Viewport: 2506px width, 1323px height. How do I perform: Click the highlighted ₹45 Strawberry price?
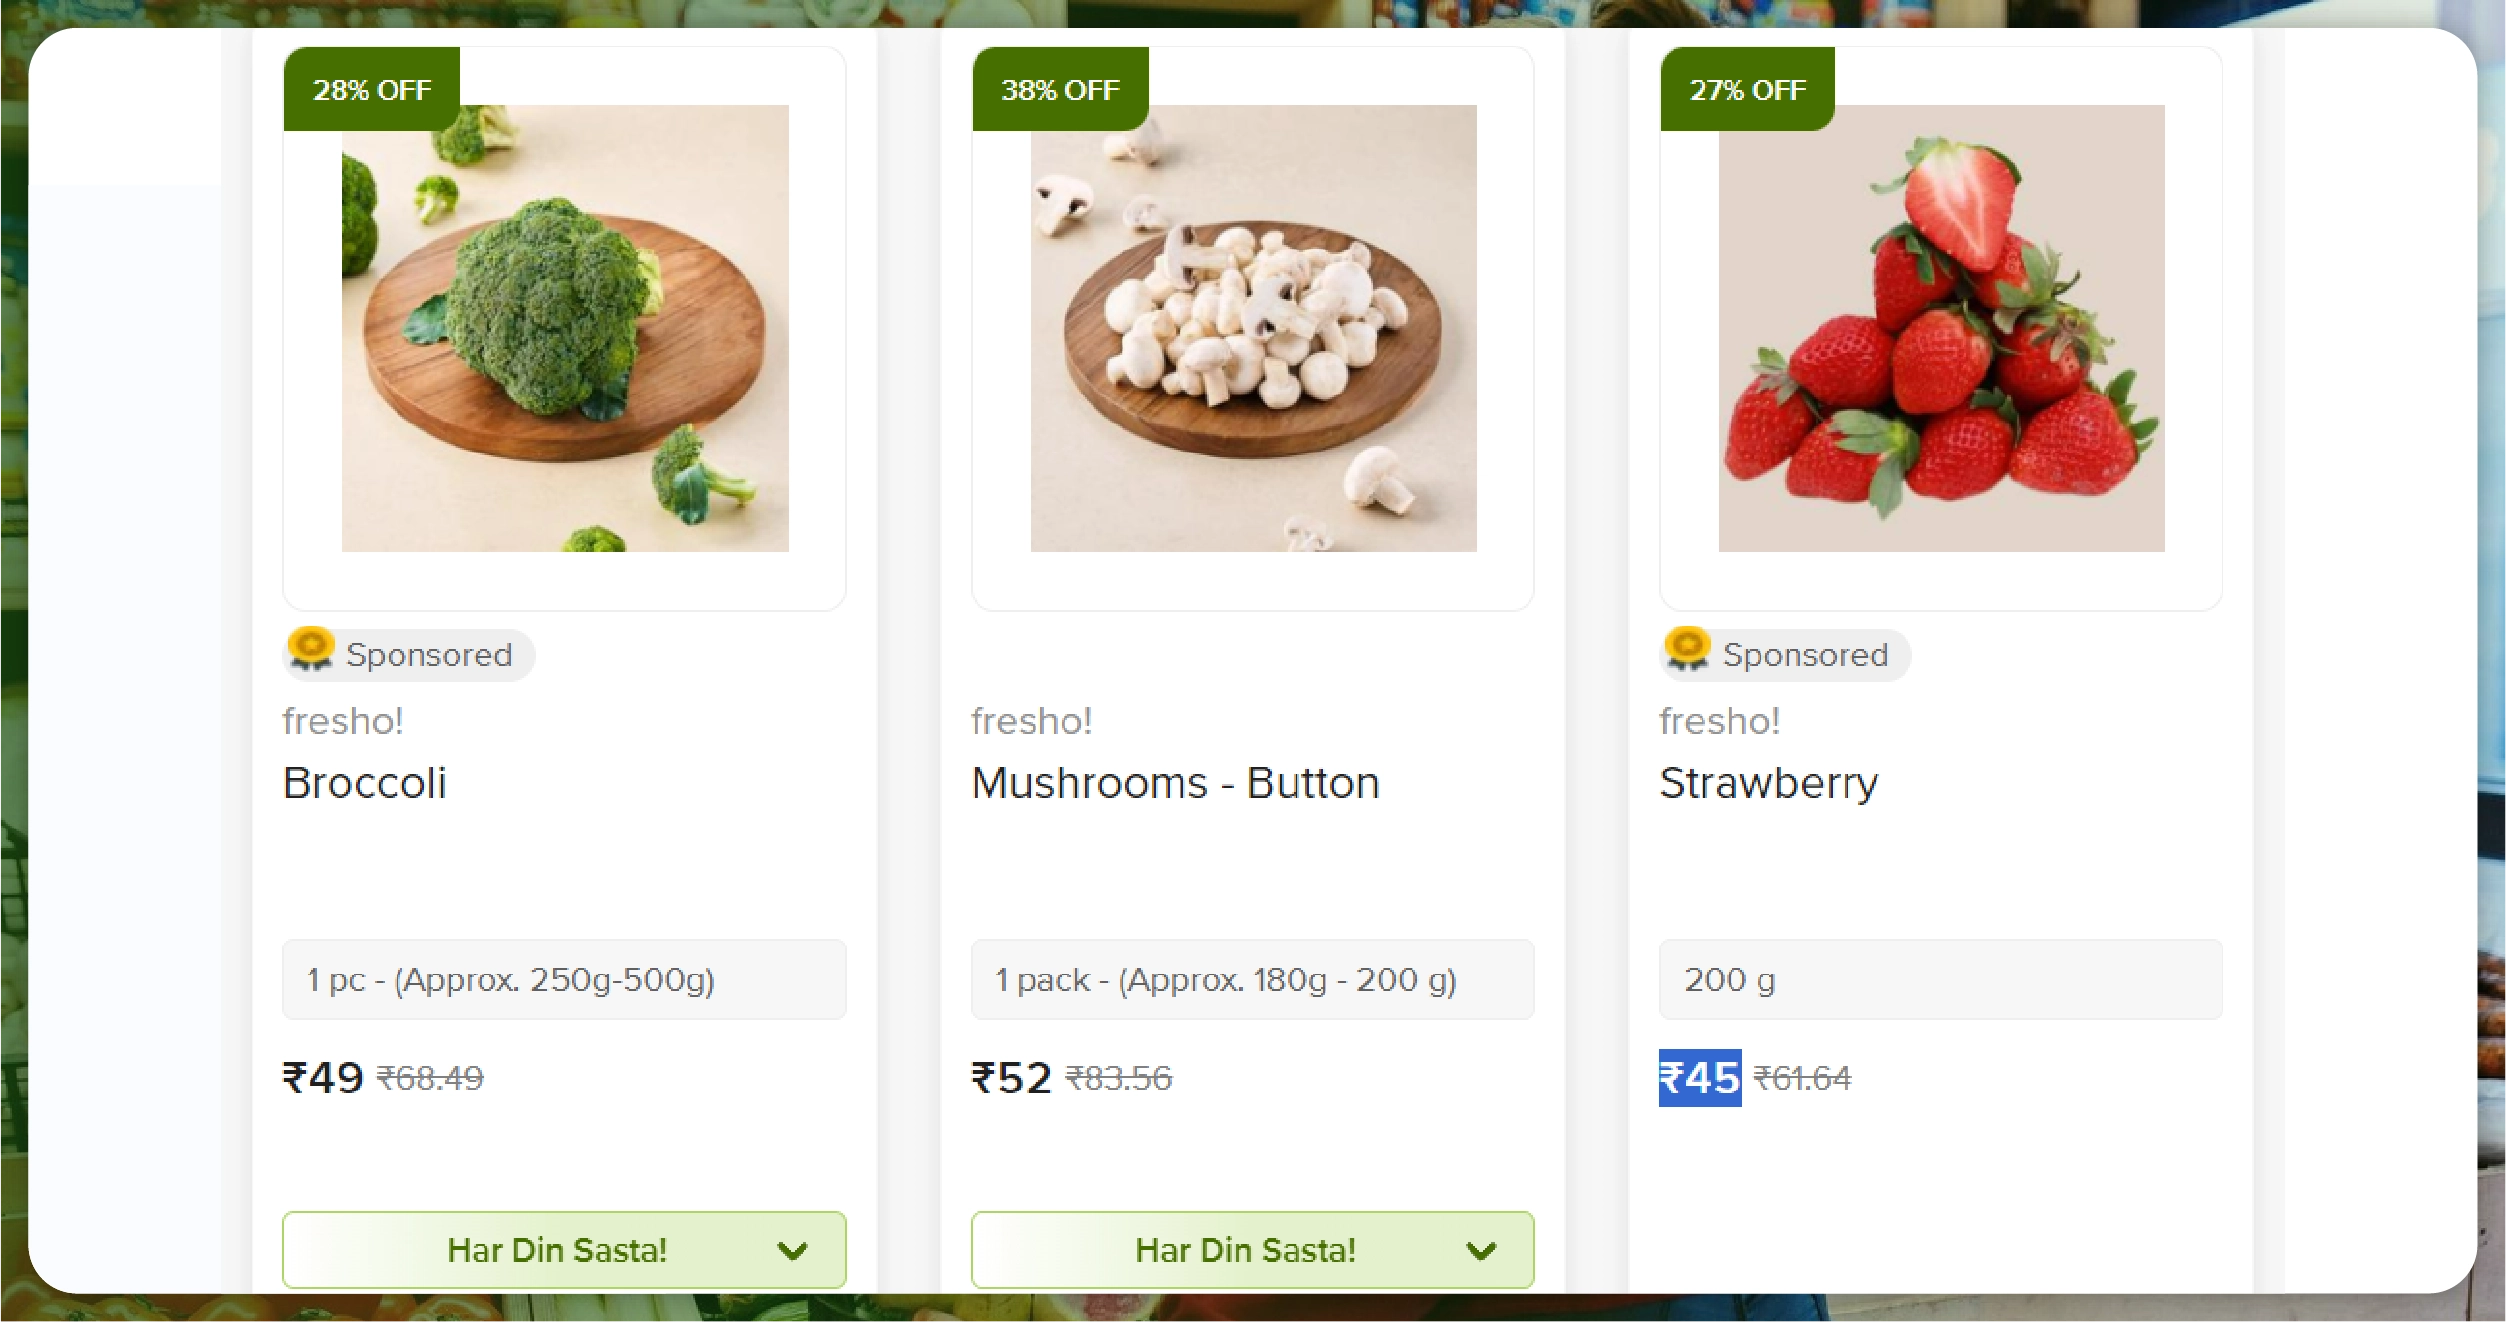1700,1078
